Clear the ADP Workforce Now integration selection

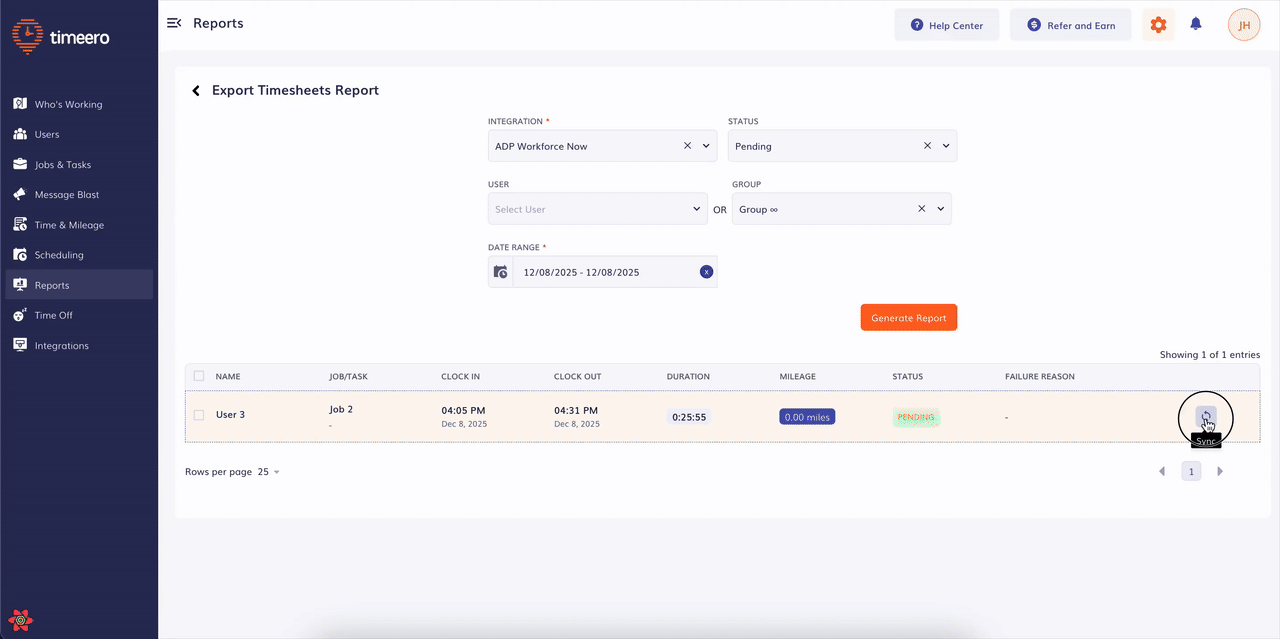click(x=687, y=146)
